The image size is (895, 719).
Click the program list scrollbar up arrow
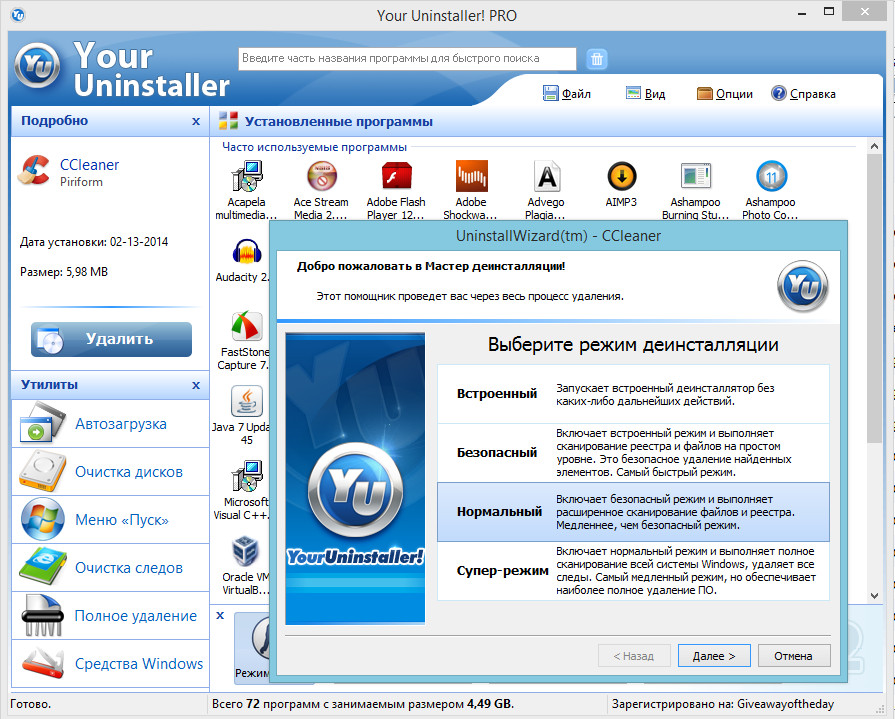tap(874, 146)
